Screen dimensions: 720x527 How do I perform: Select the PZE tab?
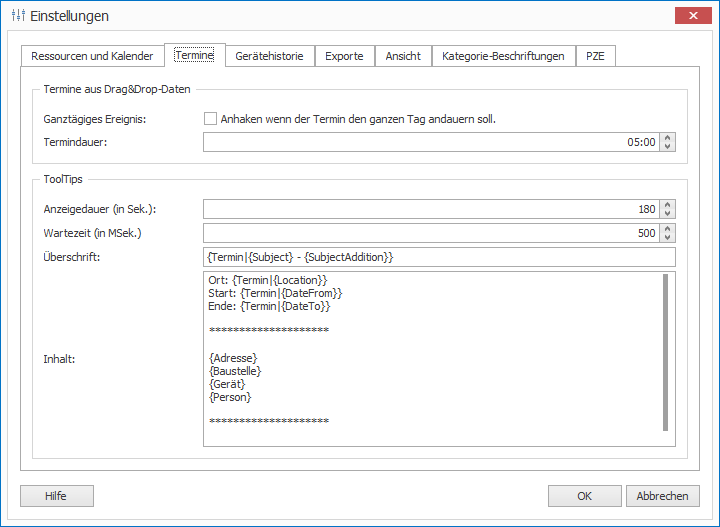(595, 56)
